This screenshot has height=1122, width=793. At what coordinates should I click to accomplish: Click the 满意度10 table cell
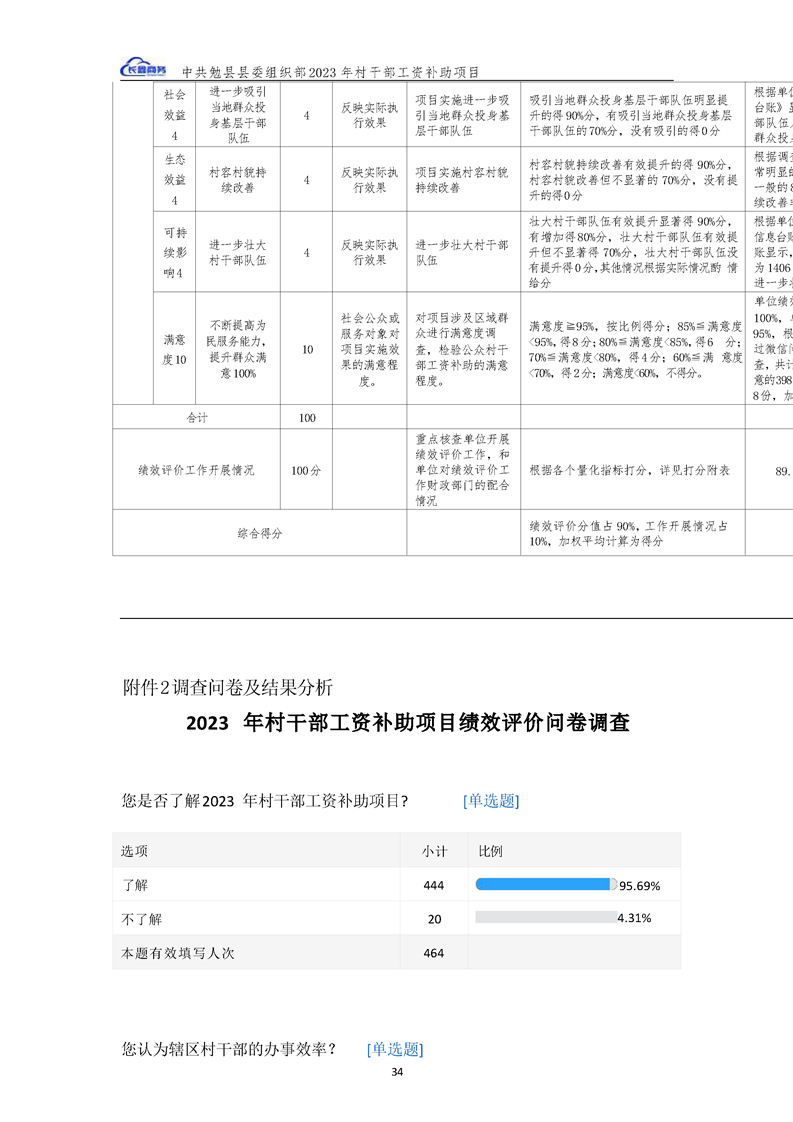174,350
